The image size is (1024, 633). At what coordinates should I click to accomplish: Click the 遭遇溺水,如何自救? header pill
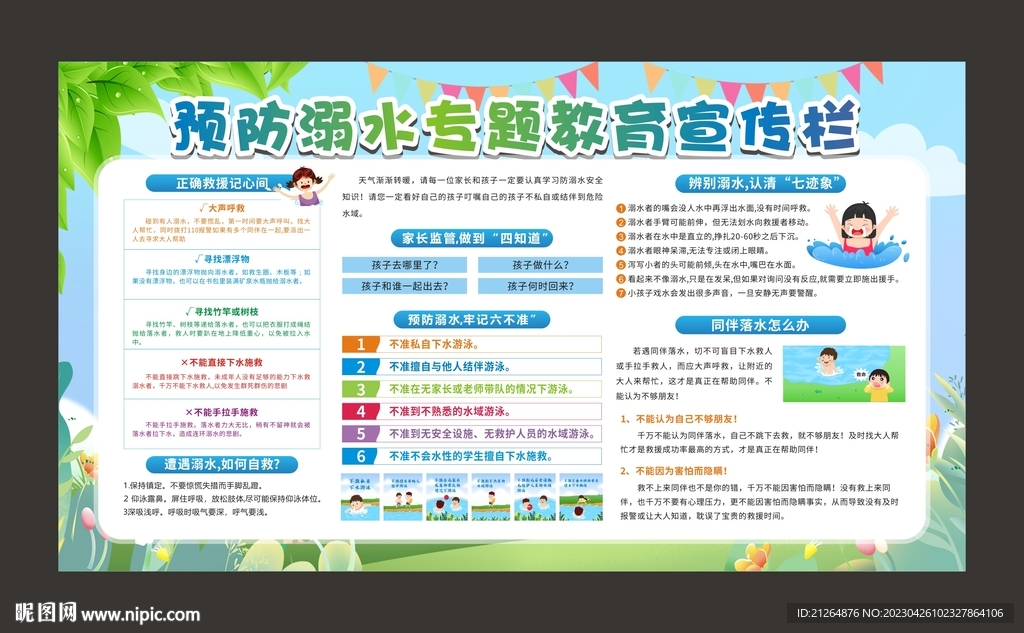point(221,464)
